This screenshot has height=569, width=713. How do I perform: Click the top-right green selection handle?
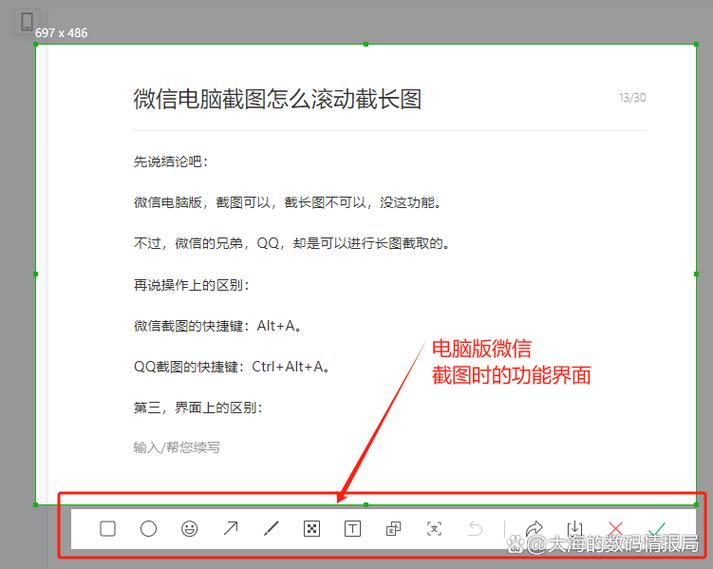coord(696,44)
